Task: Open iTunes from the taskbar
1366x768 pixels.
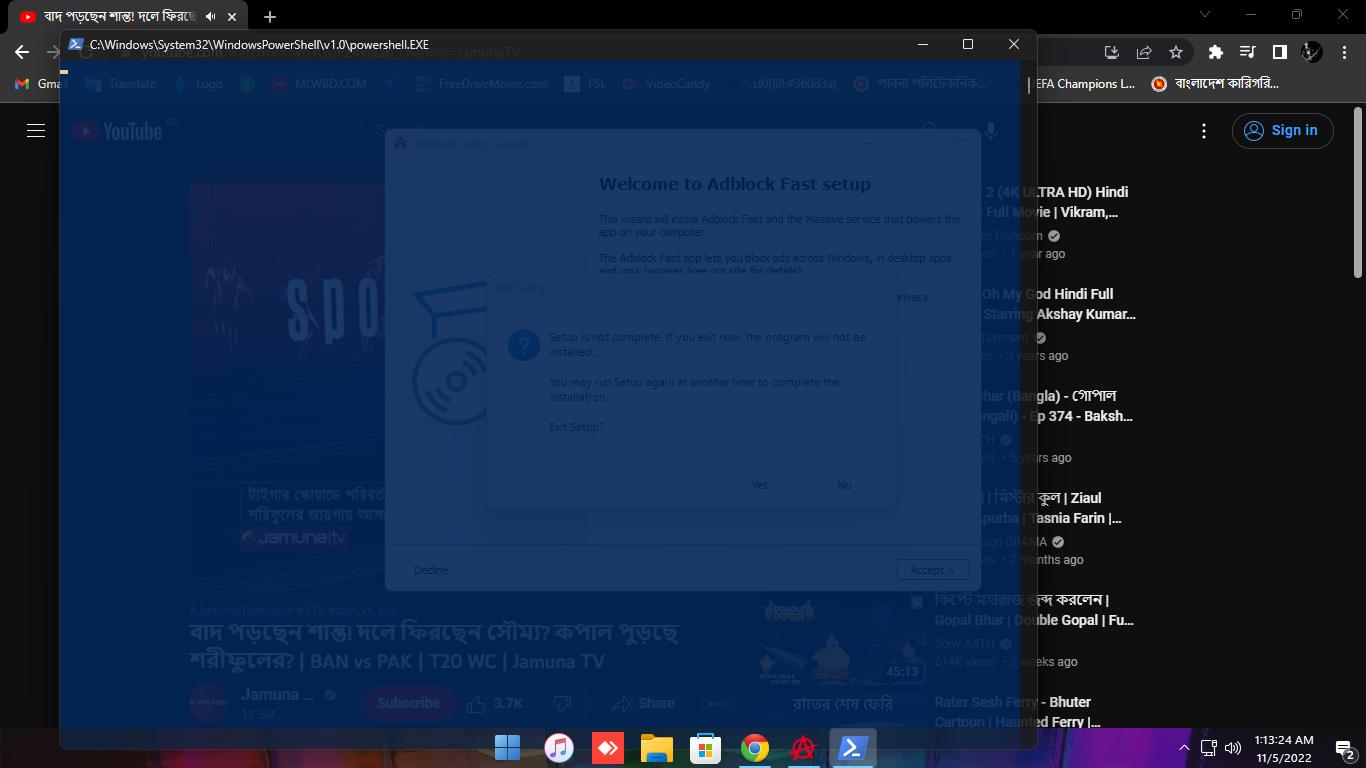Action: (x=558, y=748)
